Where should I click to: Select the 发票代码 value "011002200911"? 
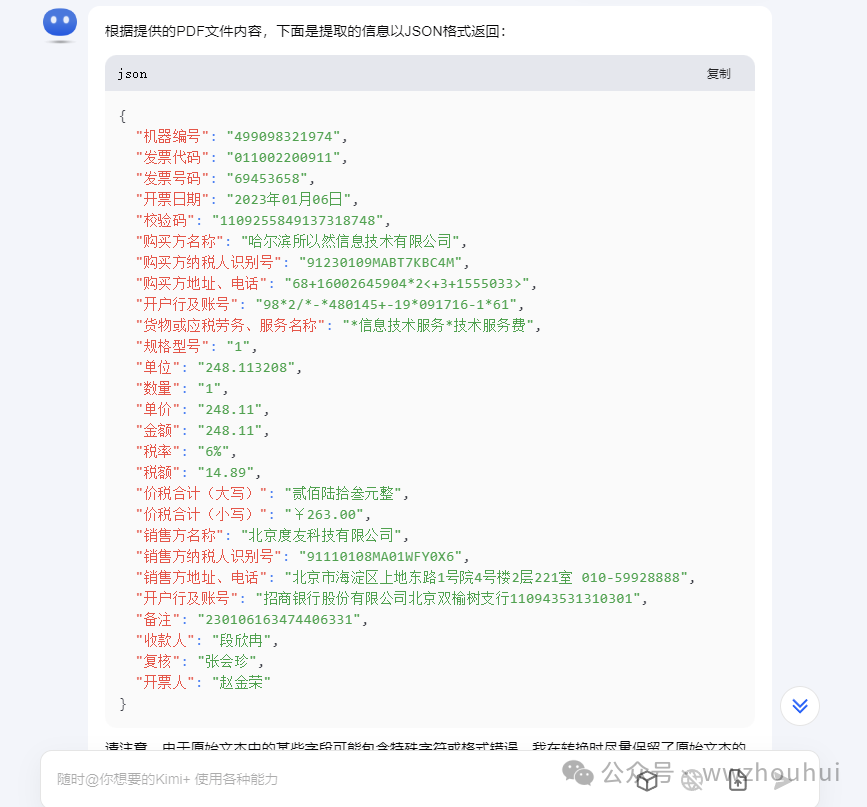point(284,158)
